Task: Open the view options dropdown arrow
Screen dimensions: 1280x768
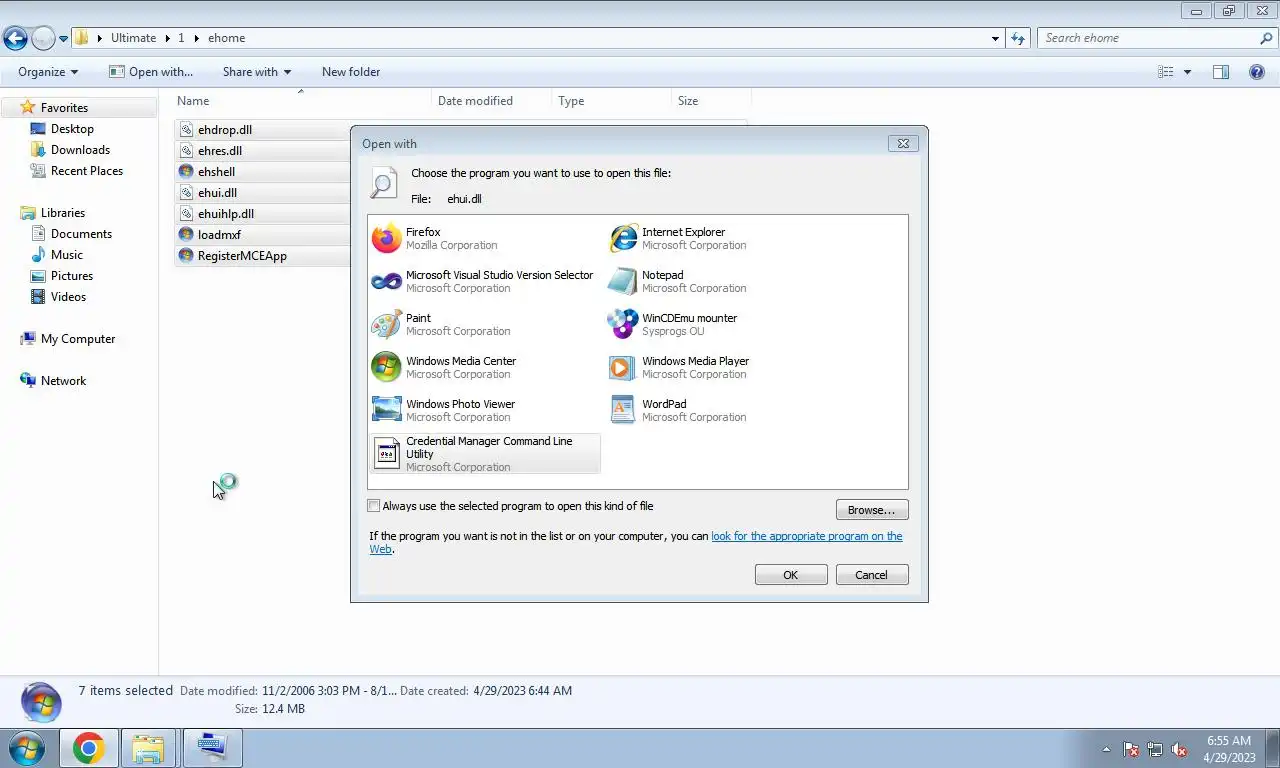Action: pyautogui.click(x=1188, y=72)
